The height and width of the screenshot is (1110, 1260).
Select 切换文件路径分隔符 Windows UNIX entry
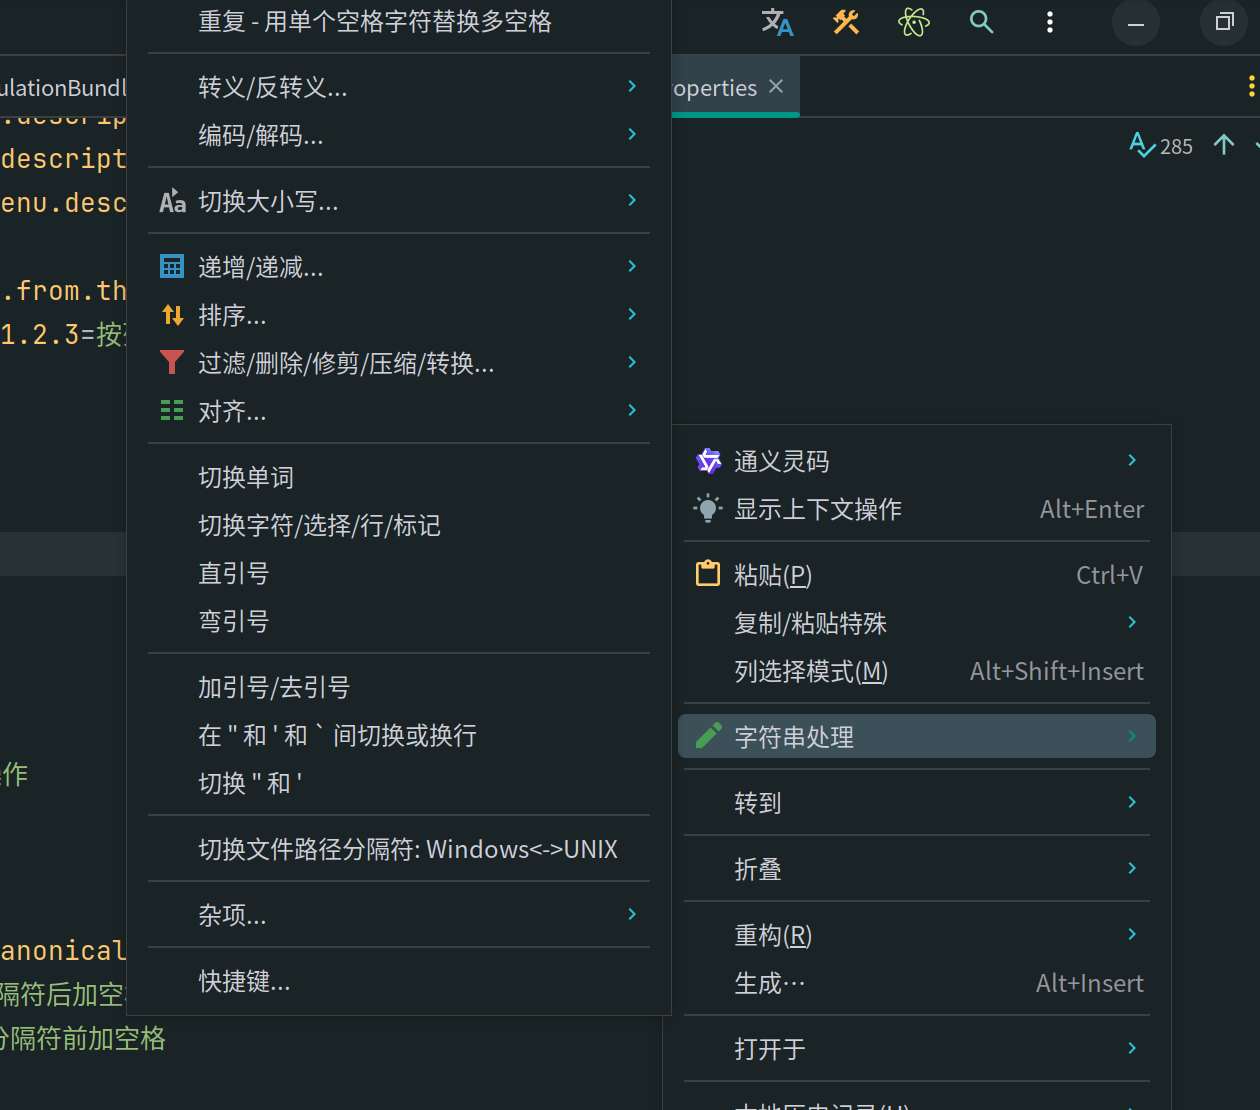click(x=399, y=849)
